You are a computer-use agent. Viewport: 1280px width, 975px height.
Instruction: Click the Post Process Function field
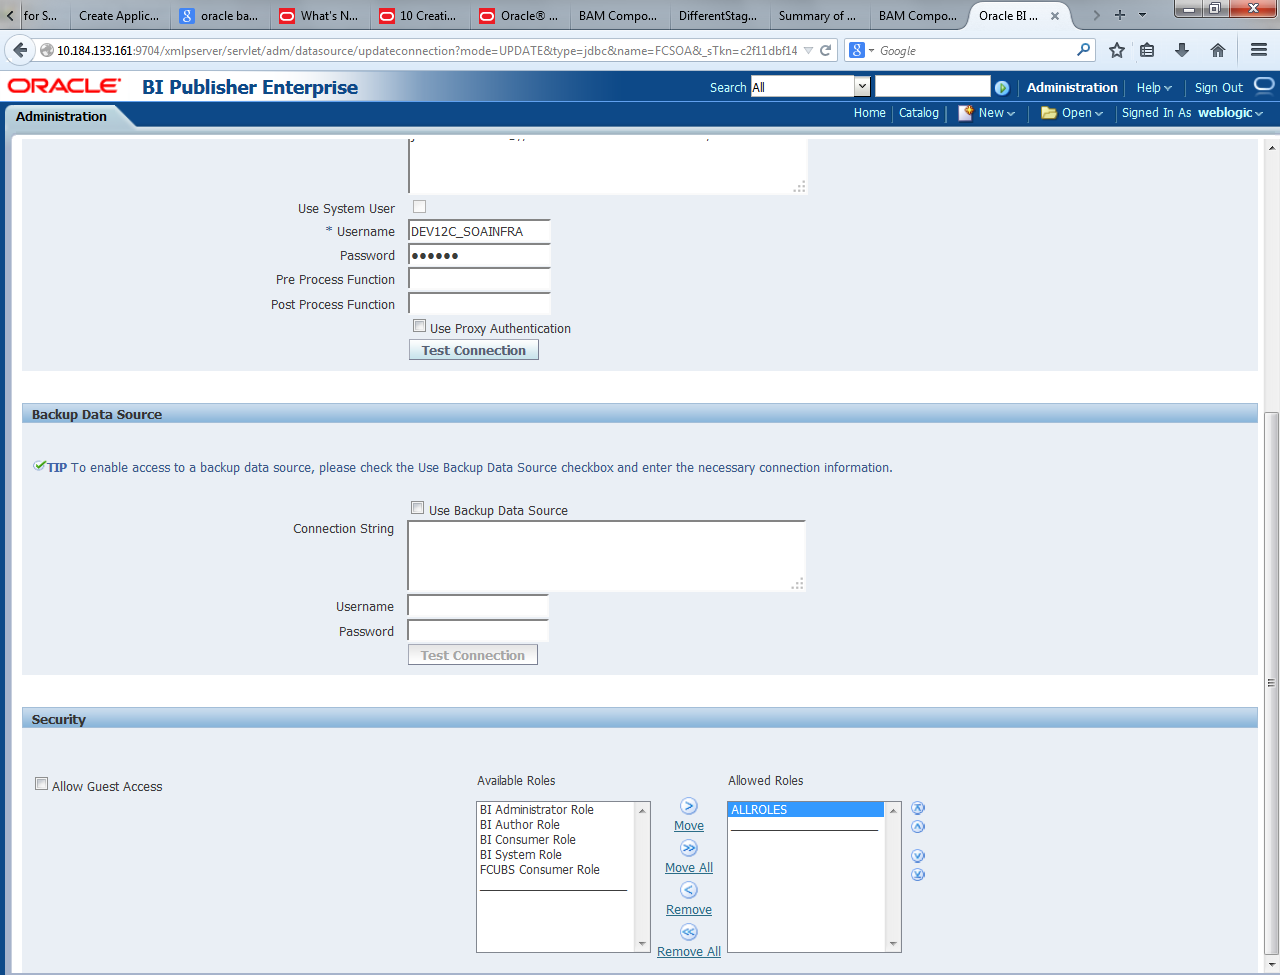coord(480,304)
